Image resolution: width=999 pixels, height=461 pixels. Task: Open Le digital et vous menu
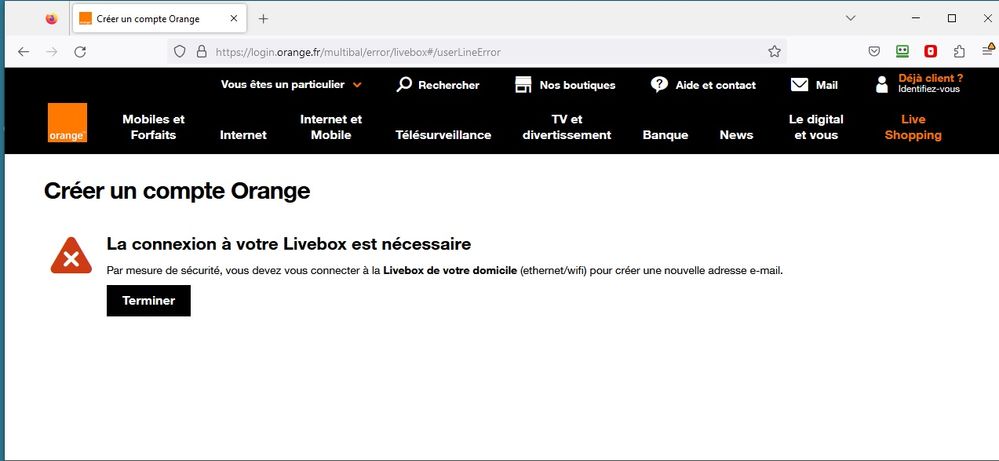point(816,127)
